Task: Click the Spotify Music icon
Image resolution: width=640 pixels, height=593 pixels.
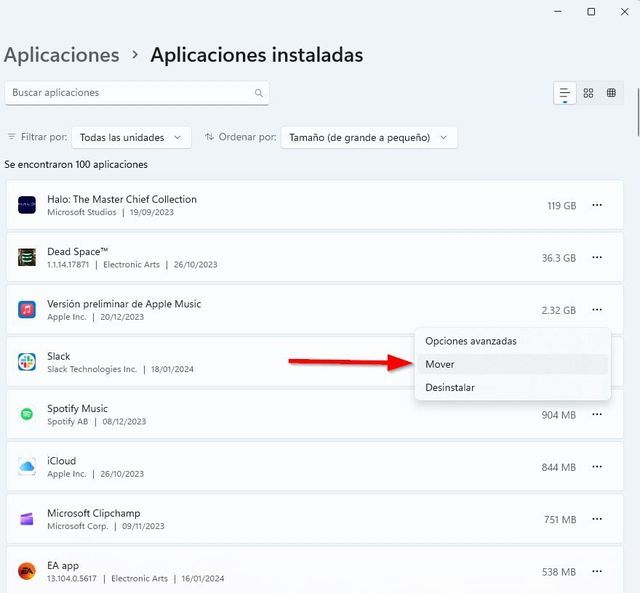Action: 27,415
